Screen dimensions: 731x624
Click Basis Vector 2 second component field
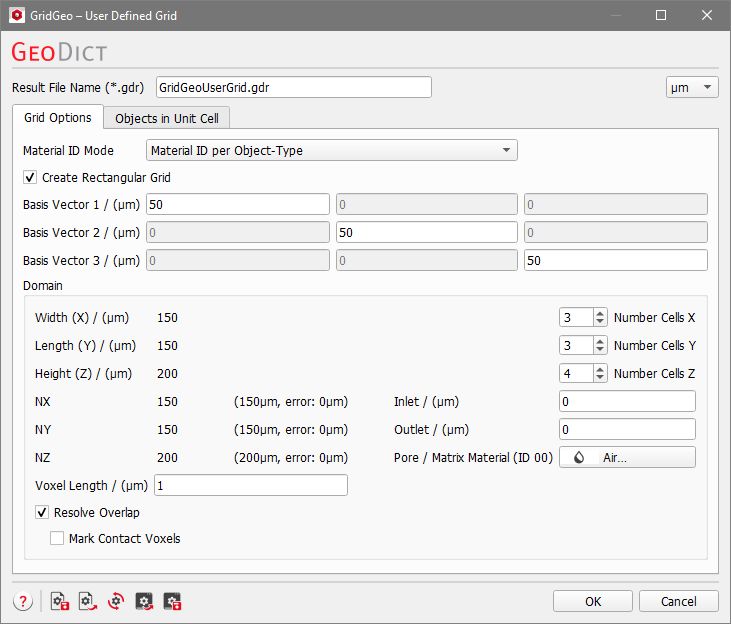pyautogui.click(x=427, y=232)
